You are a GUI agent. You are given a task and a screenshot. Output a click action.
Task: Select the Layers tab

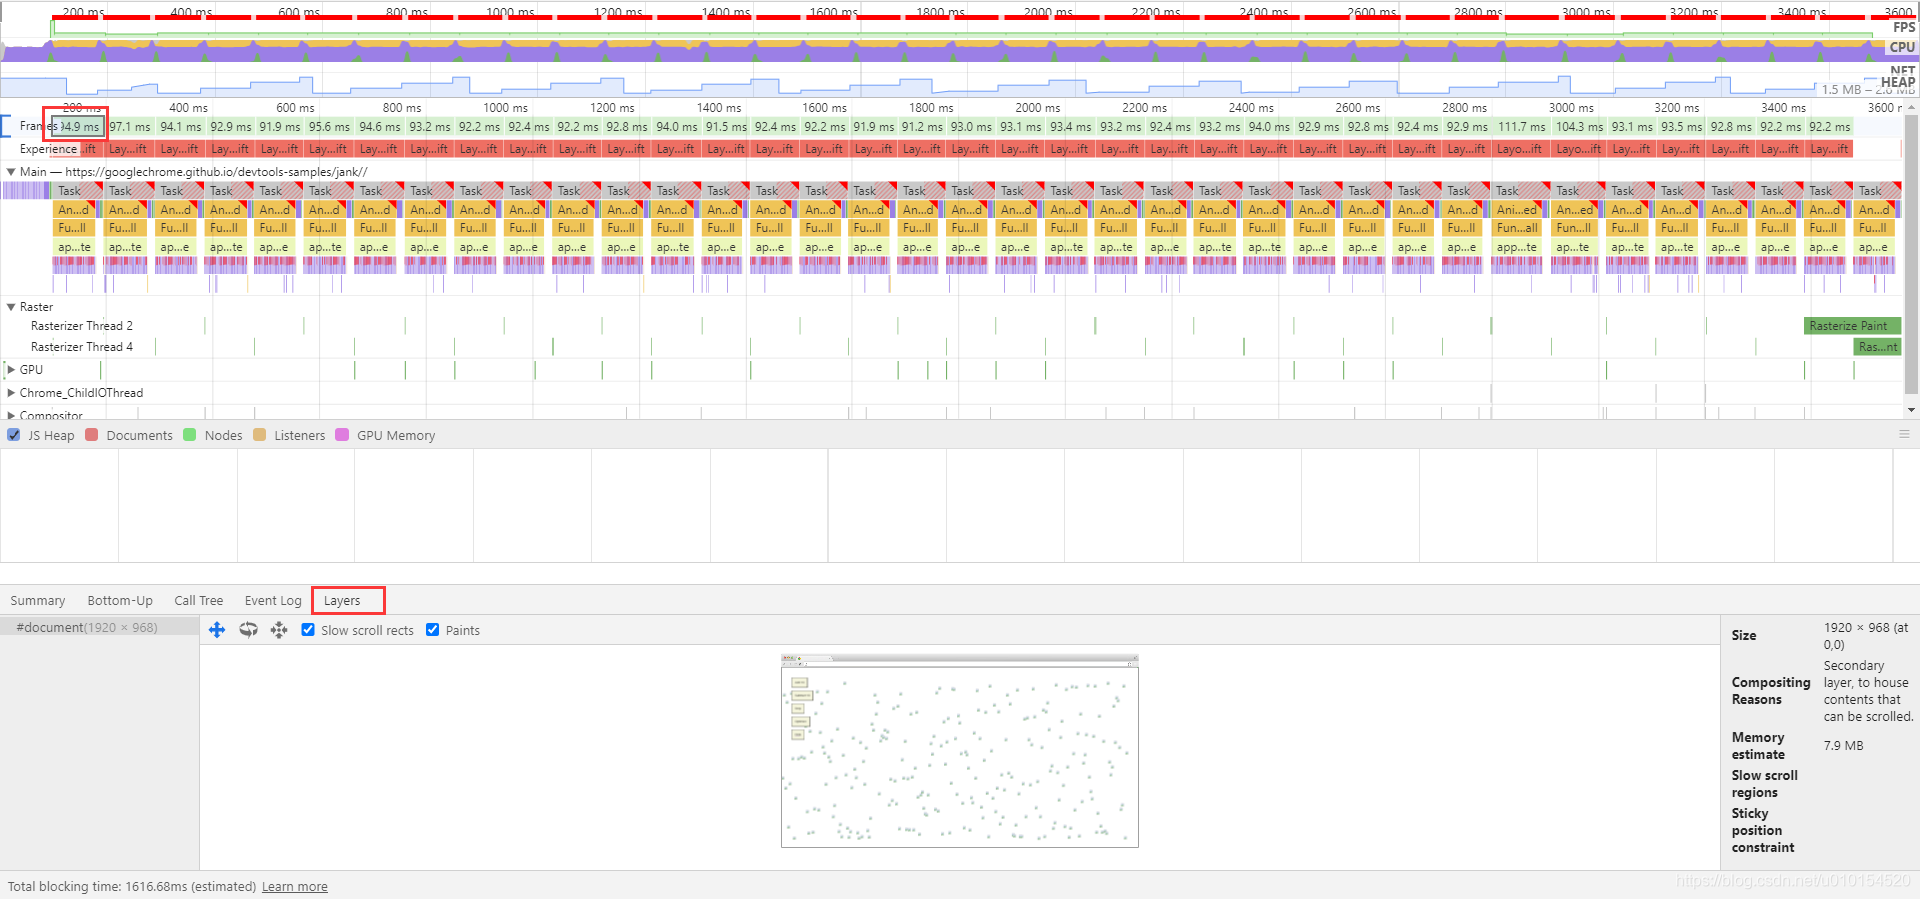pyautogui.click(x=342, y=600)
